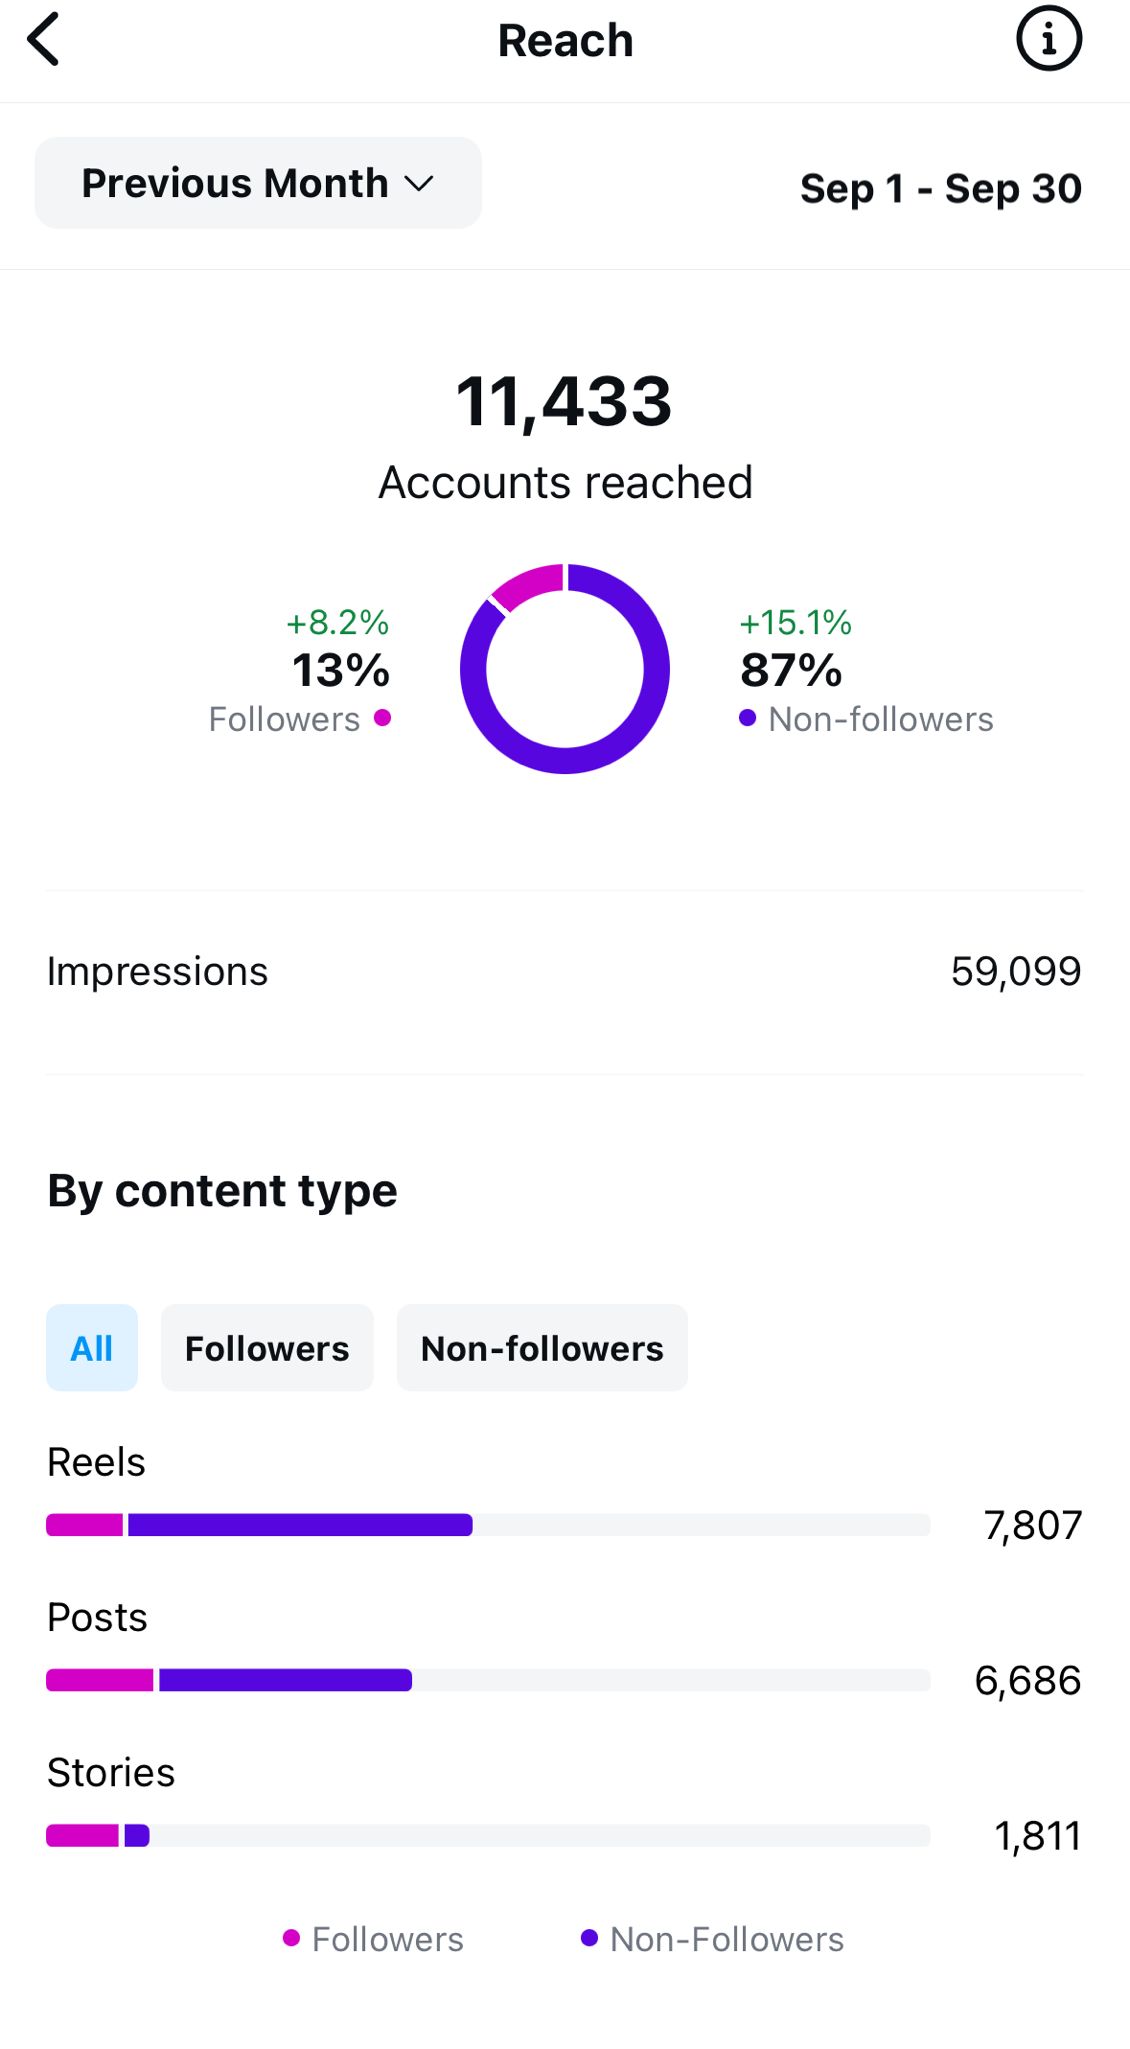Tap the pink Followers legend dot at bottom

[291, 1939]
